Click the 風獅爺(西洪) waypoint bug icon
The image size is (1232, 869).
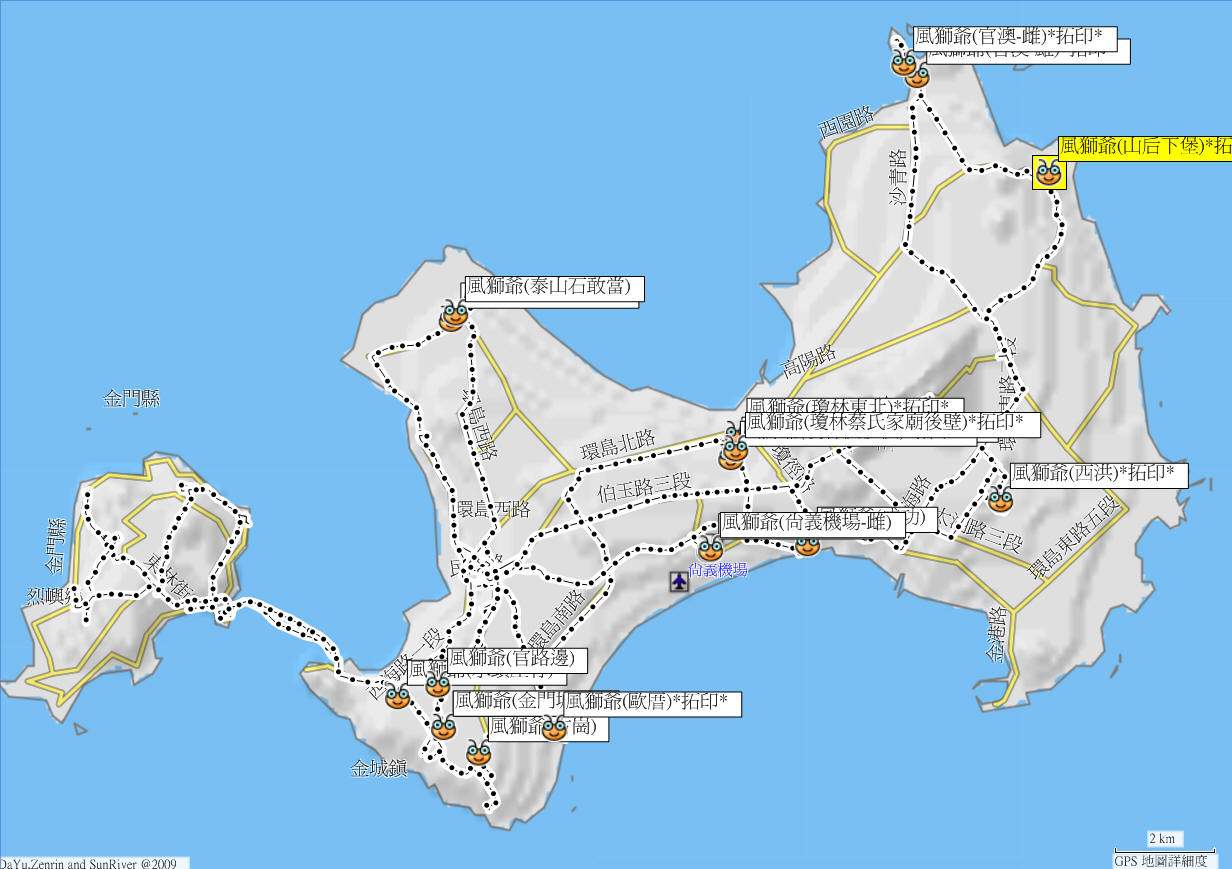click(1000, 499)
